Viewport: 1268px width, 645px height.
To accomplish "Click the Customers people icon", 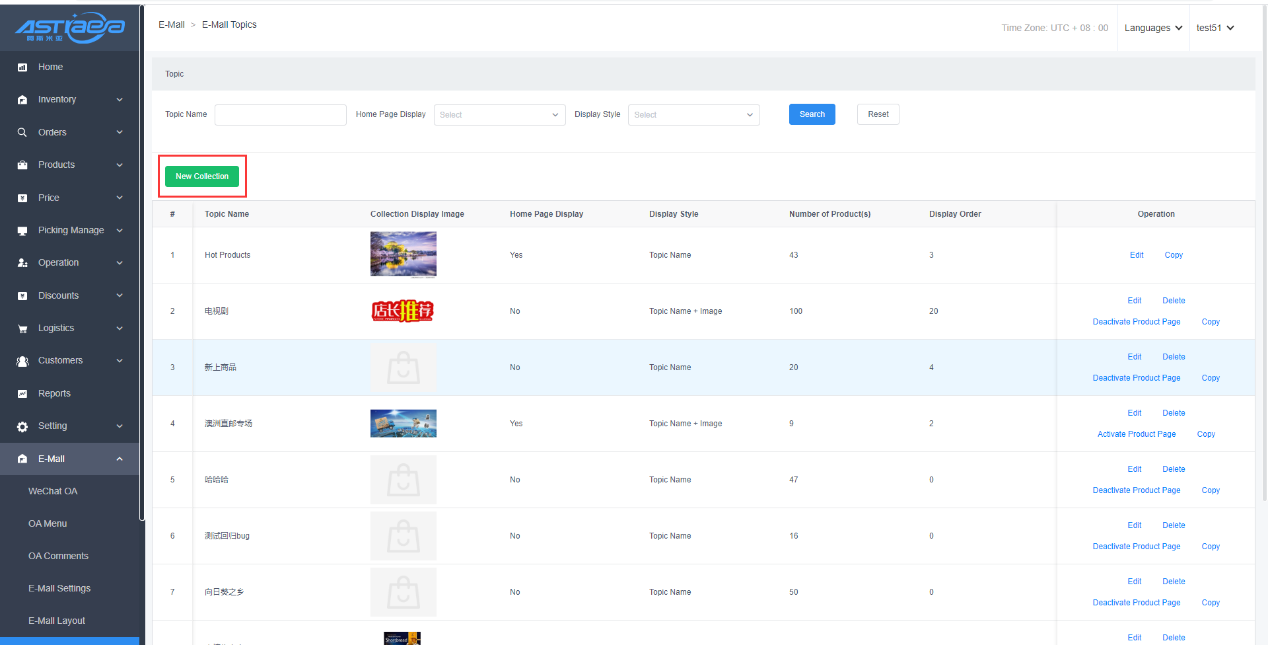I will pyautogui.click(x=23, y=361).
